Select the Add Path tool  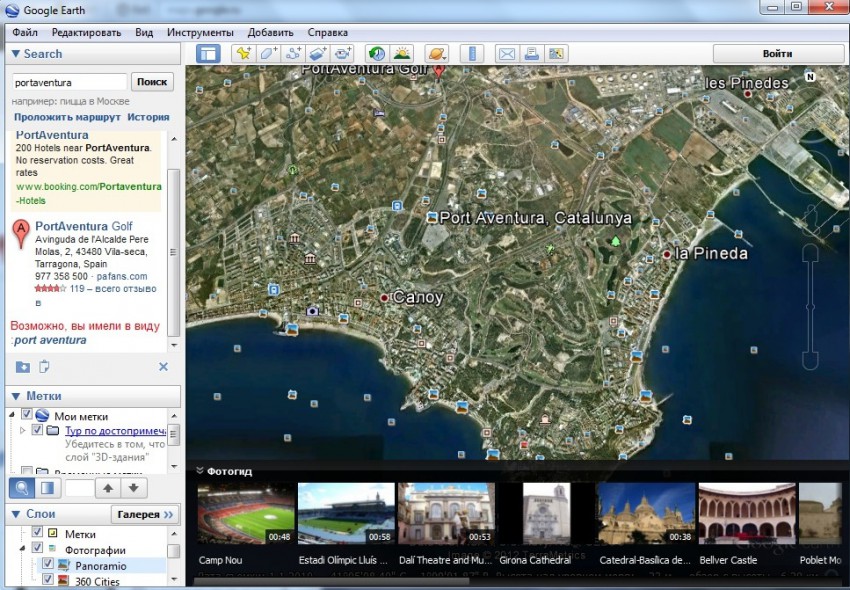click(x=293, y=54)
